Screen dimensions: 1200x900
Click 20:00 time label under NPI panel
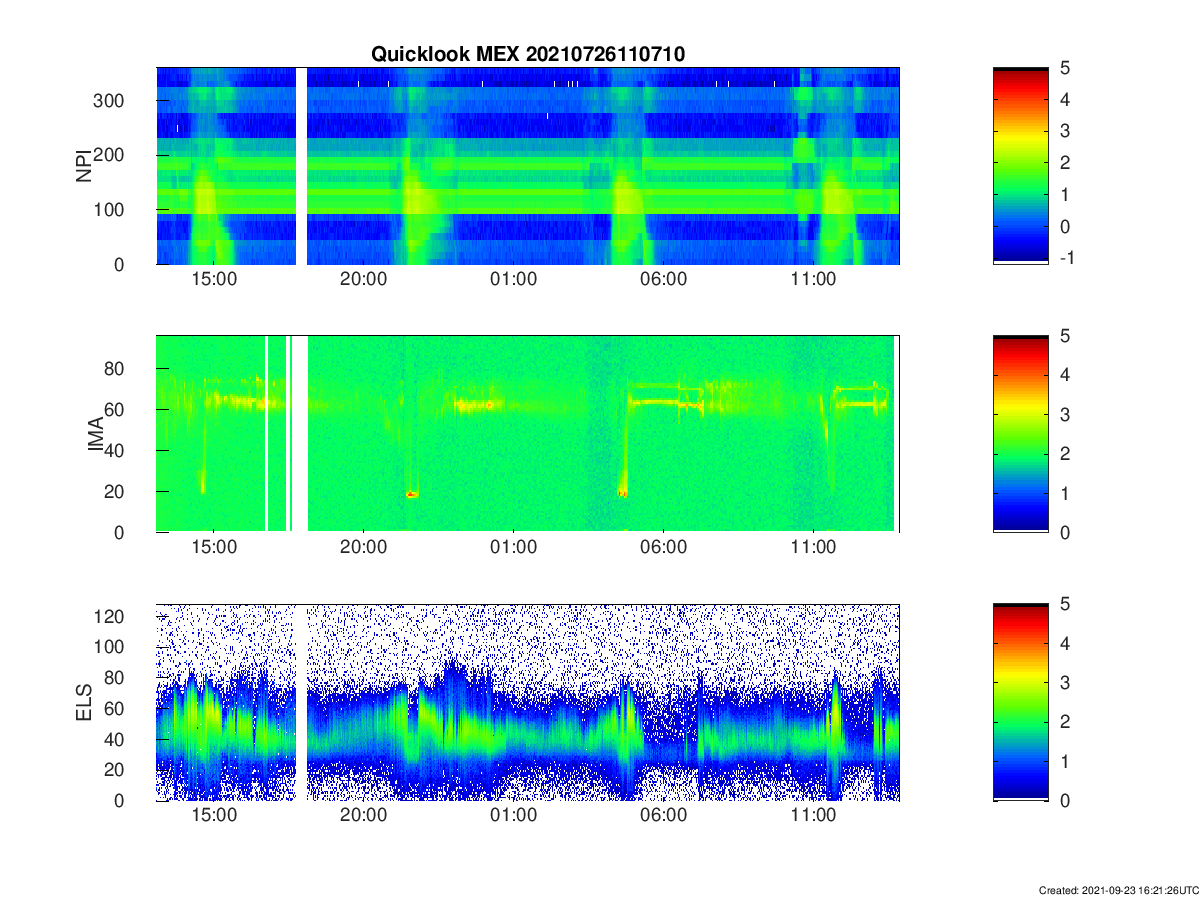point(364,281)
